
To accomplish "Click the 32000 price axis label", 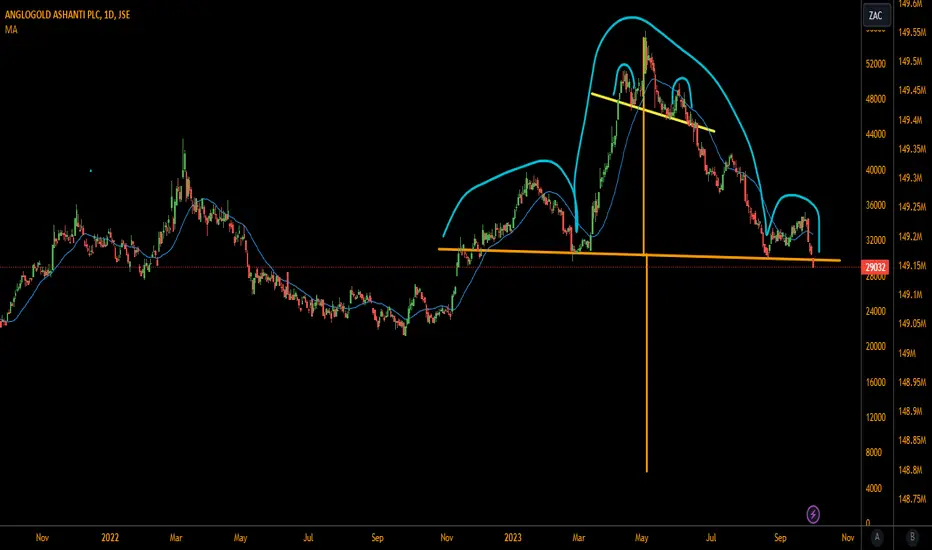I will coord(876,240).
